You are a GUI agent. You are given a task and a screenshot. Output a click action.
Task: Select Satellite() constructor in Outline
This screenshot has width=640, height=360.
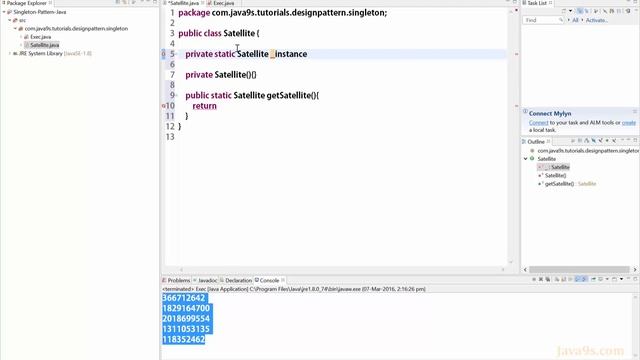(x=556, y=176)
